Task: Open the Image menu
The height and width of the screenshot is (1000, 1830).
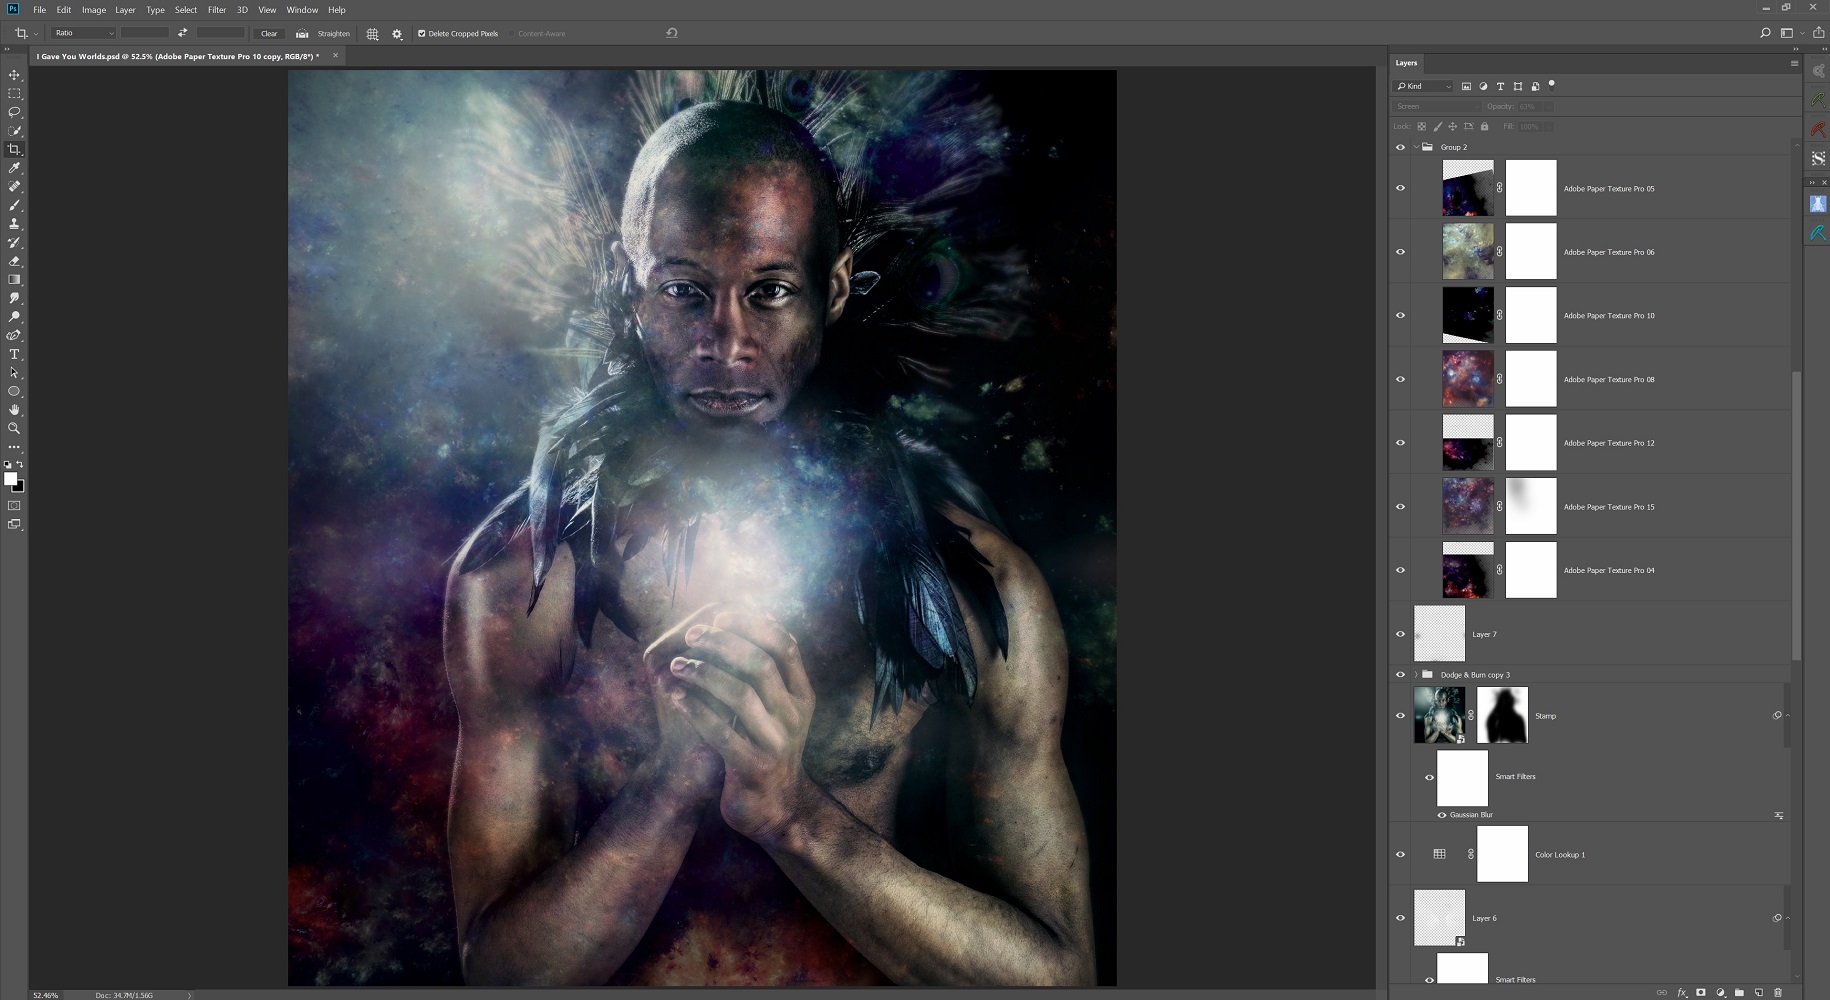Action: [94, 10]
